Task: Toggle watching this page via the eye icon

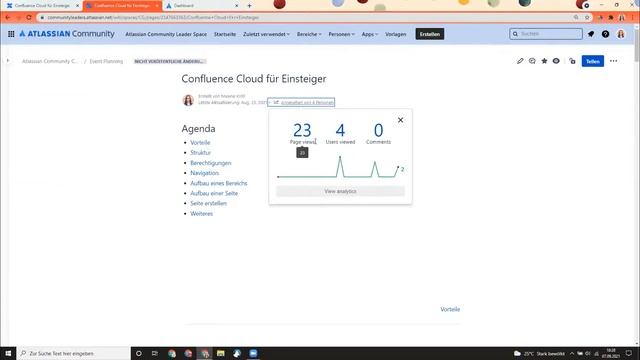Action: pyautogui.click(x=556, y=61)
